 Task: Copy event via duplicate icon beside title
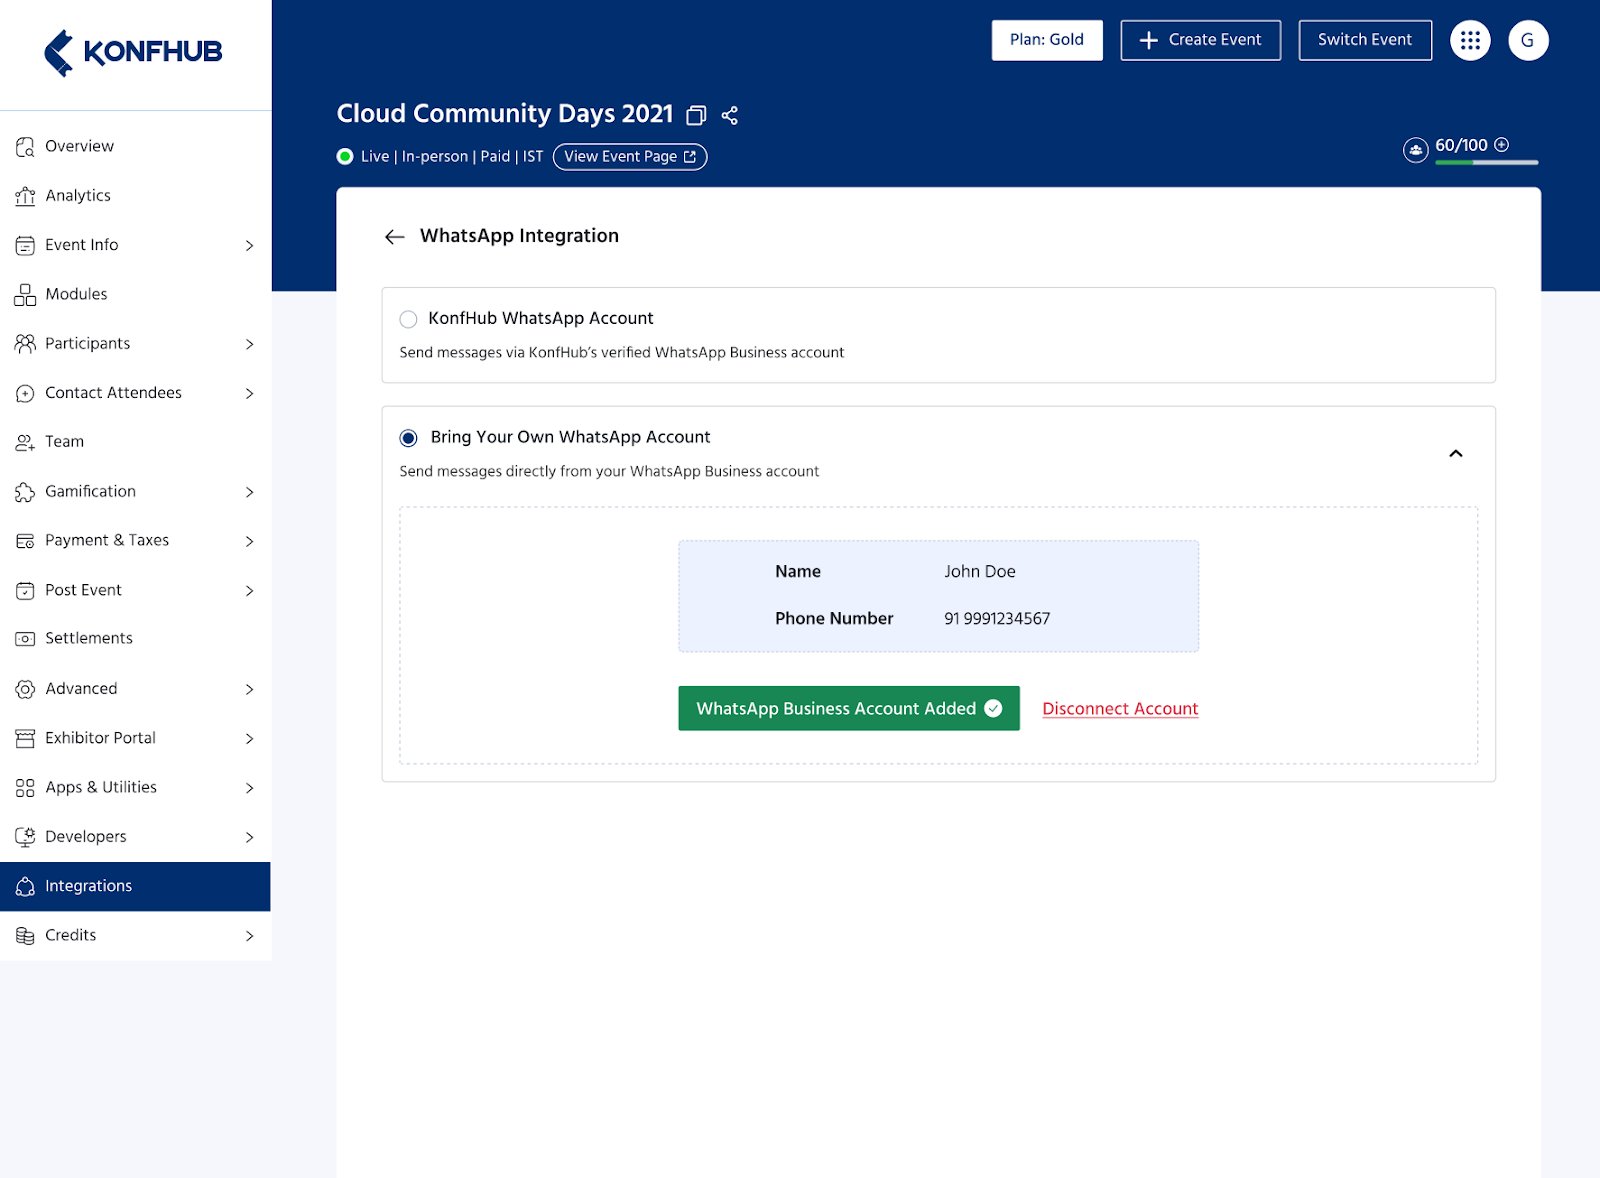click(x=696, y=116)
